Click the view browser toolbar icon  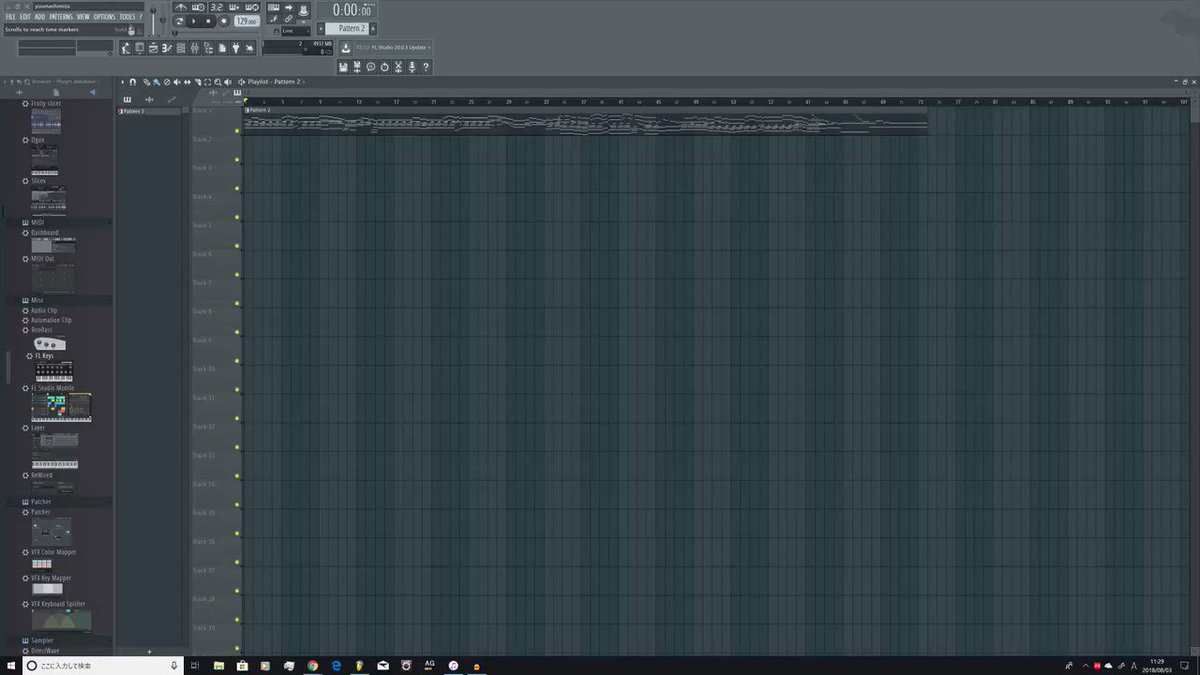point(208,47)
